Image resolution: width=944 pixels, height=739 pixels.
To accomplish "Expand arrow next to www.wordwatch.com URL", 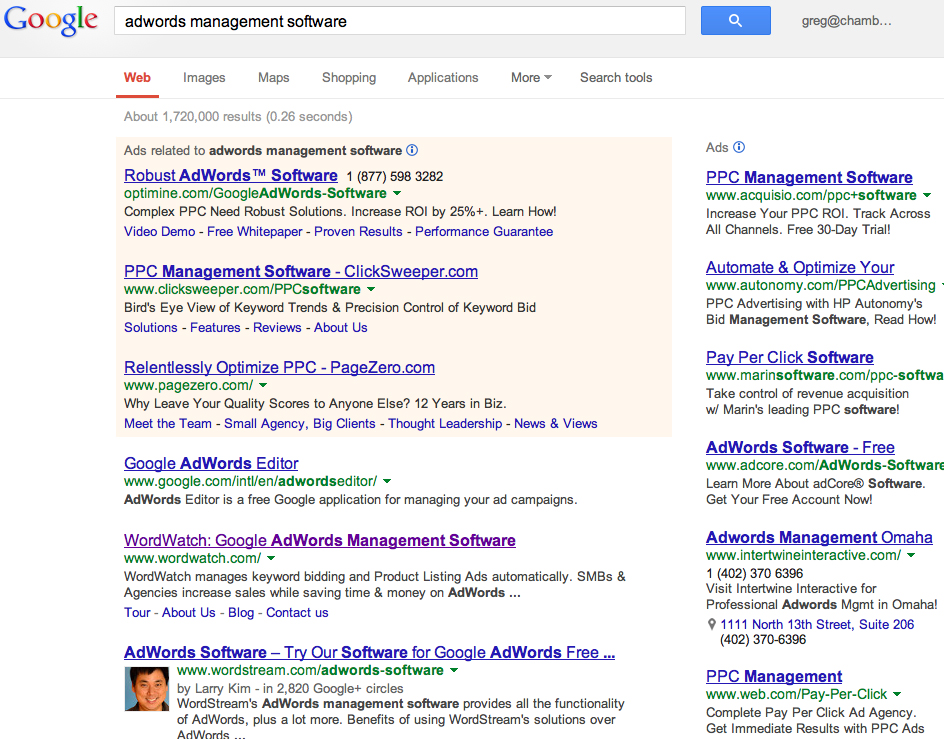I will [x=271, y=558].
